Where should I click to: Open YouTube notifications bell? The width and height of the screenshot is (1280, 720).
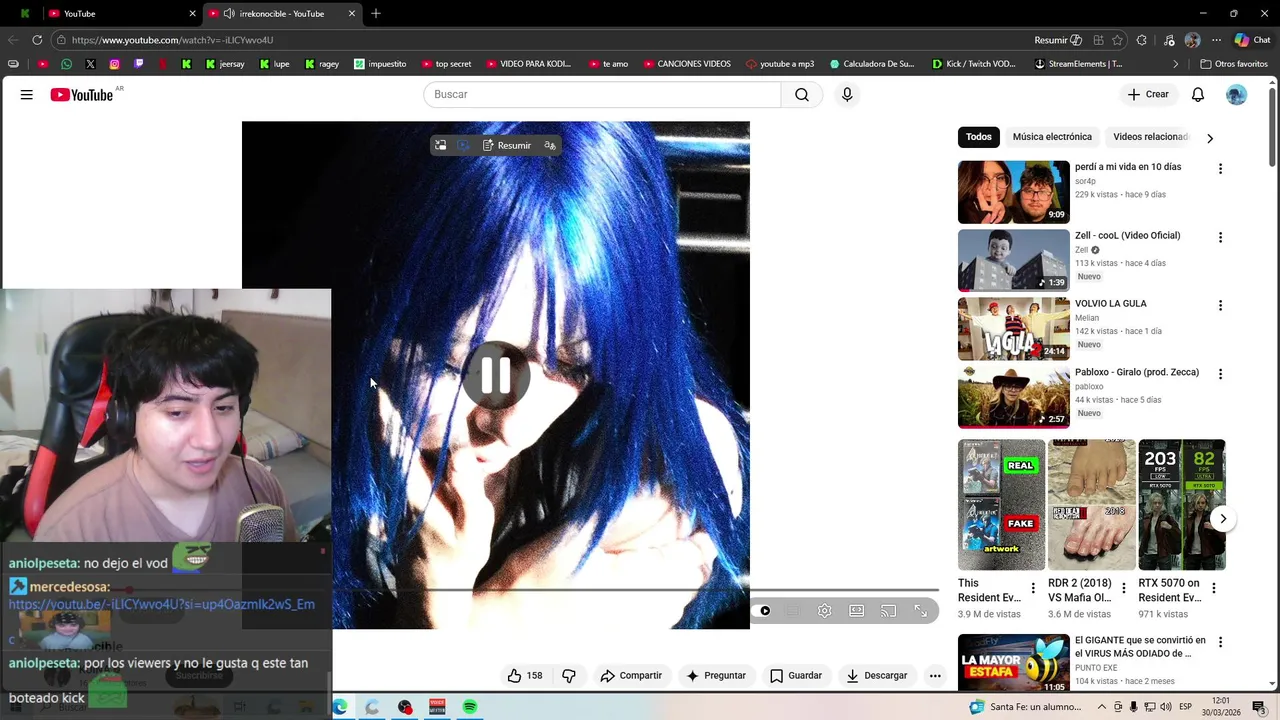pyautogui.click(x=1198, y=95)
